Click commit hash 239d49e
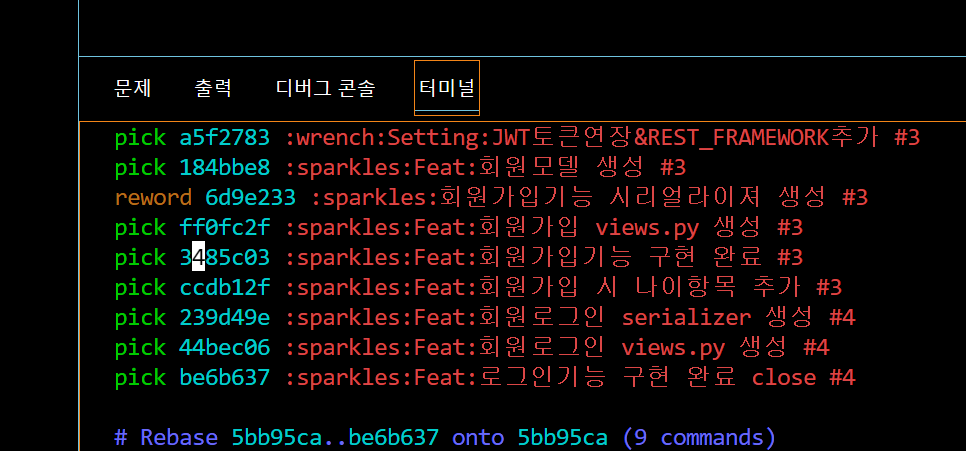 [x=224, y=317]
